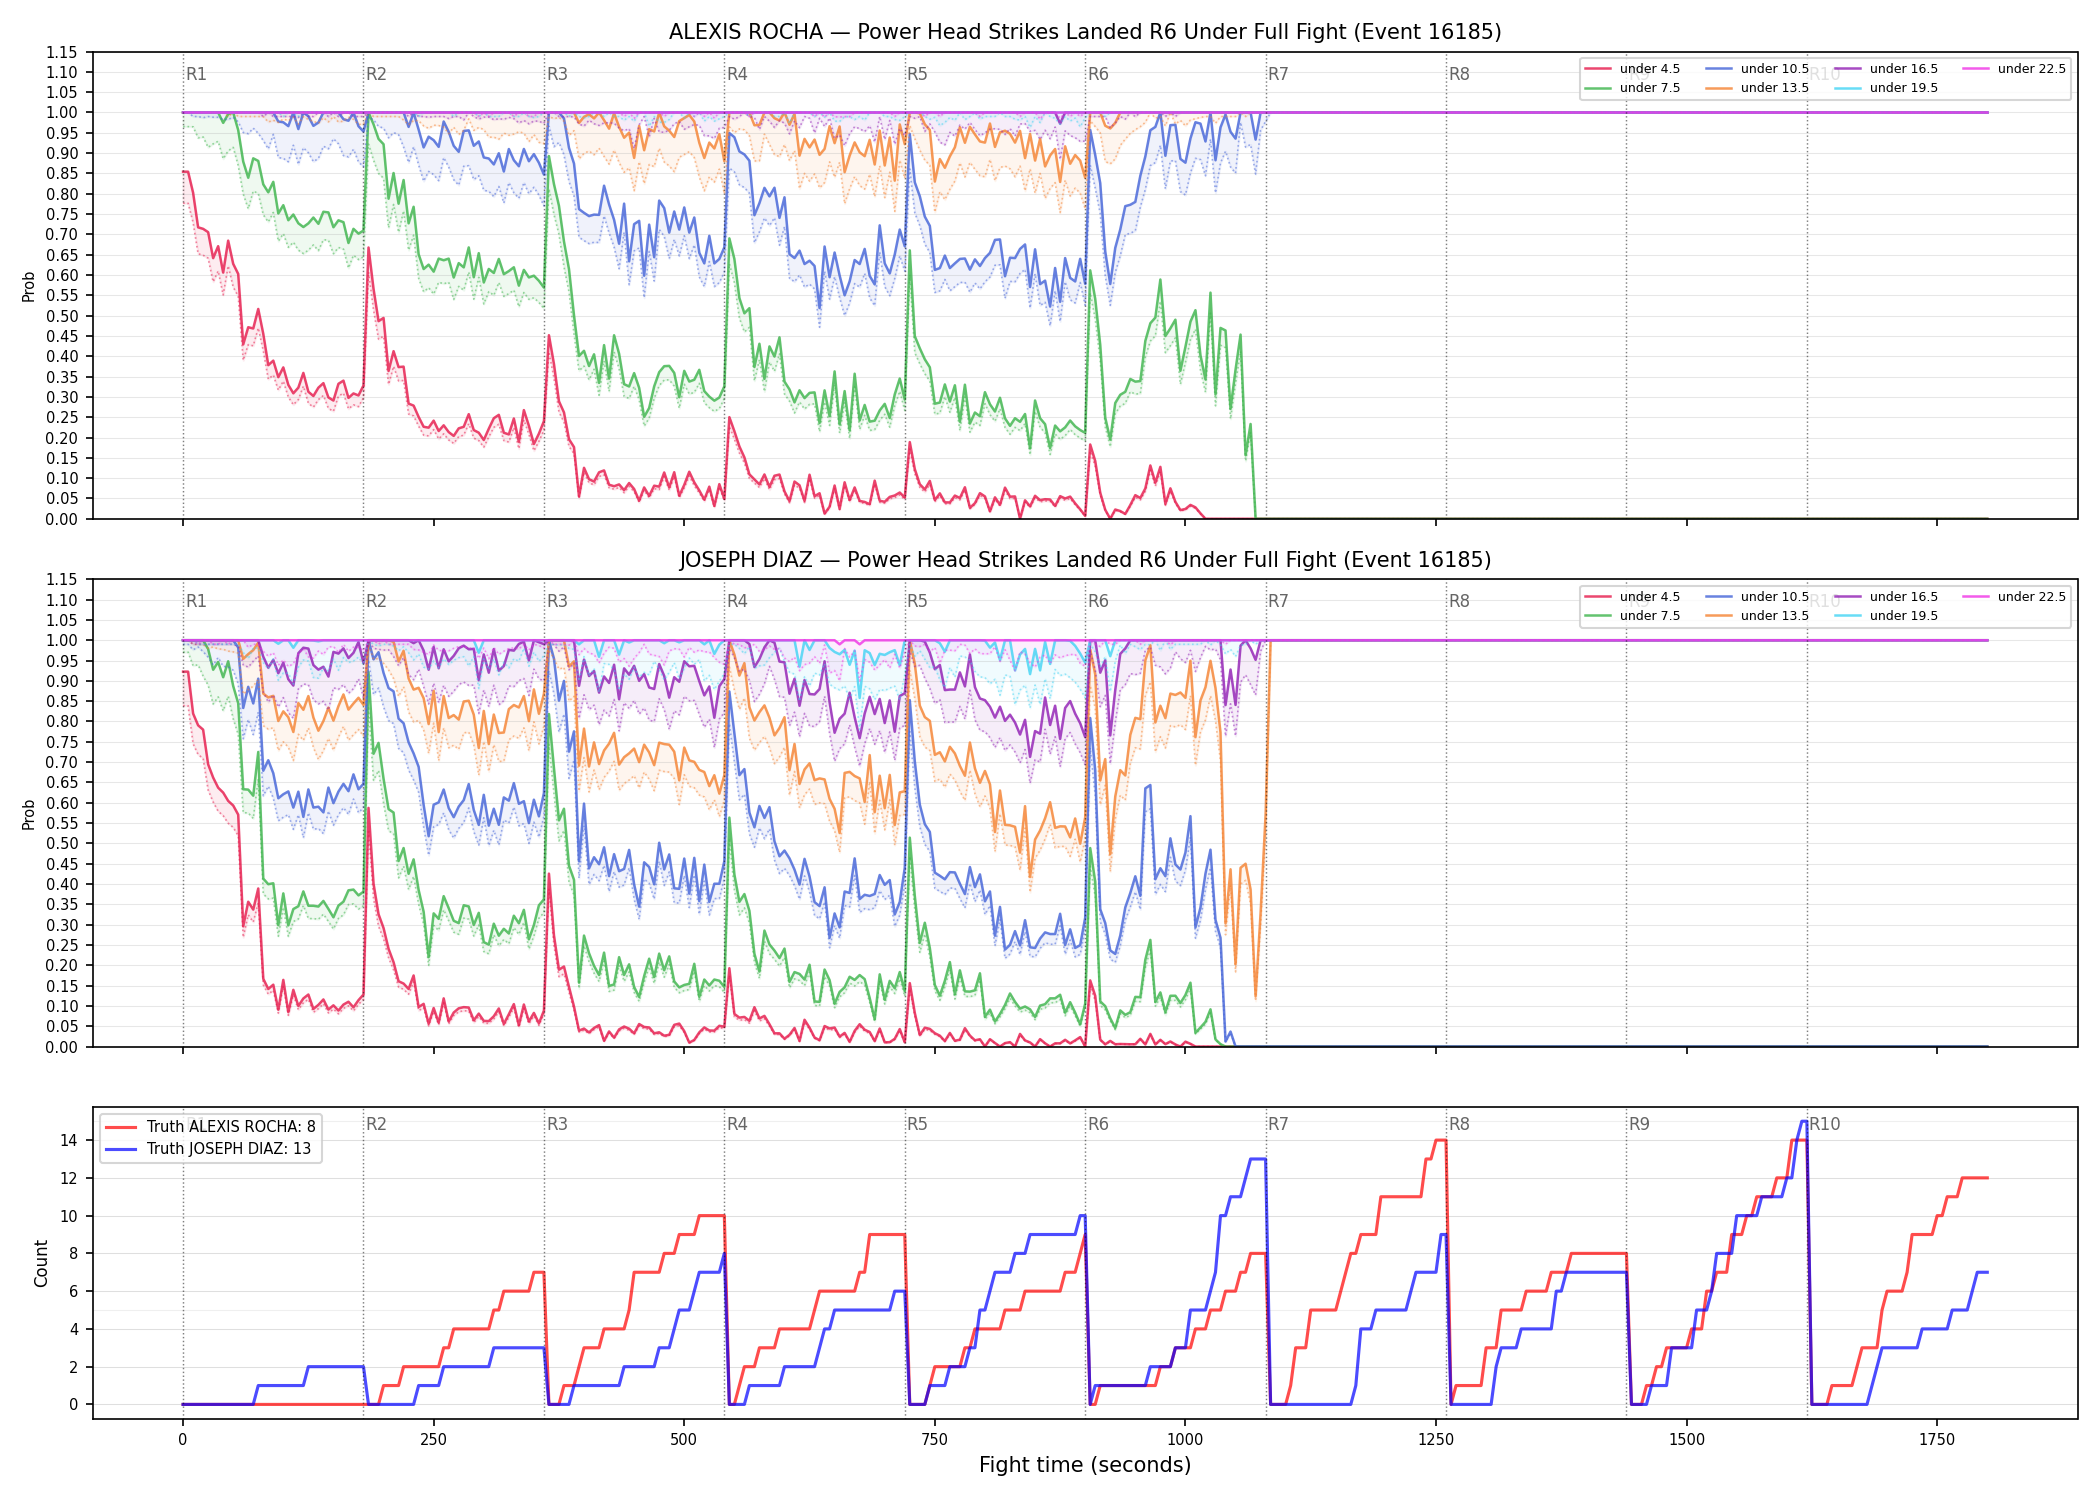This screenshot has width=2100, height=1500.
Task: Click the 10 tick on Count axis
Action: click(69, 1216)
